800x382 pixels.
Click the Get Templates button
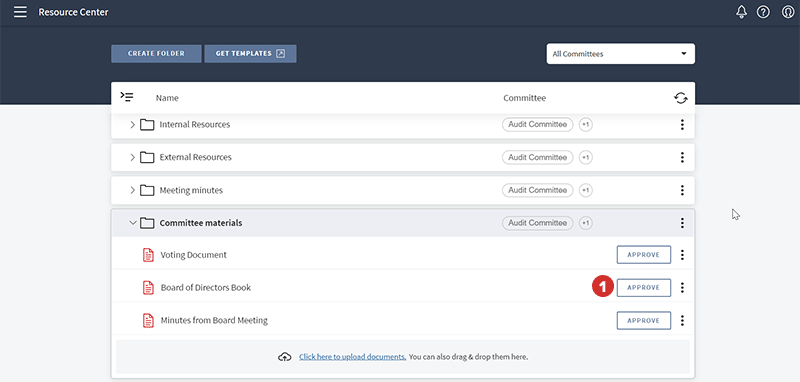250,54
